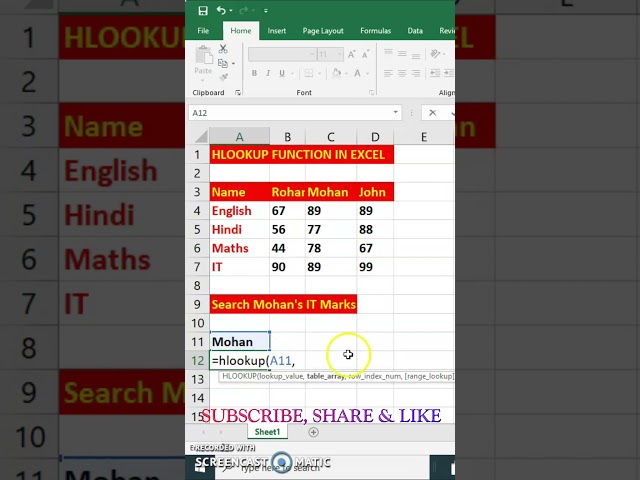Image resolution: width=640 pixels, height=480 pixels.
Task: Click the Format Painter brush icon
Action: pyautogui.click(x=223, y=78)
